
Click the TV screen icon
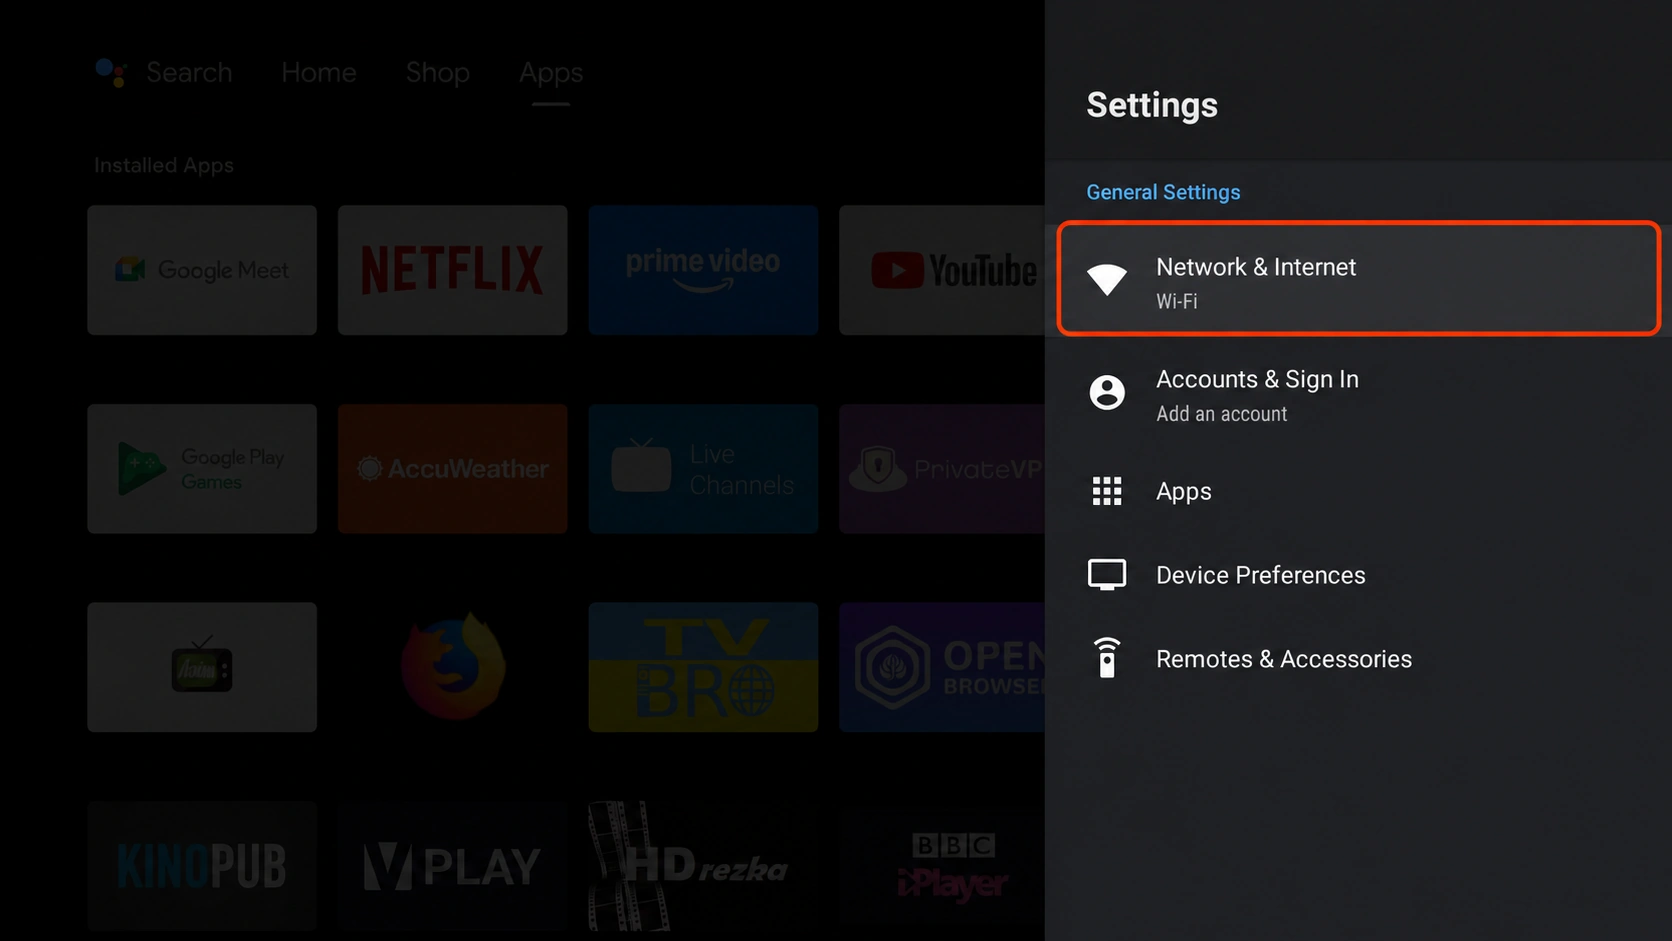(x=1107, y=575)
